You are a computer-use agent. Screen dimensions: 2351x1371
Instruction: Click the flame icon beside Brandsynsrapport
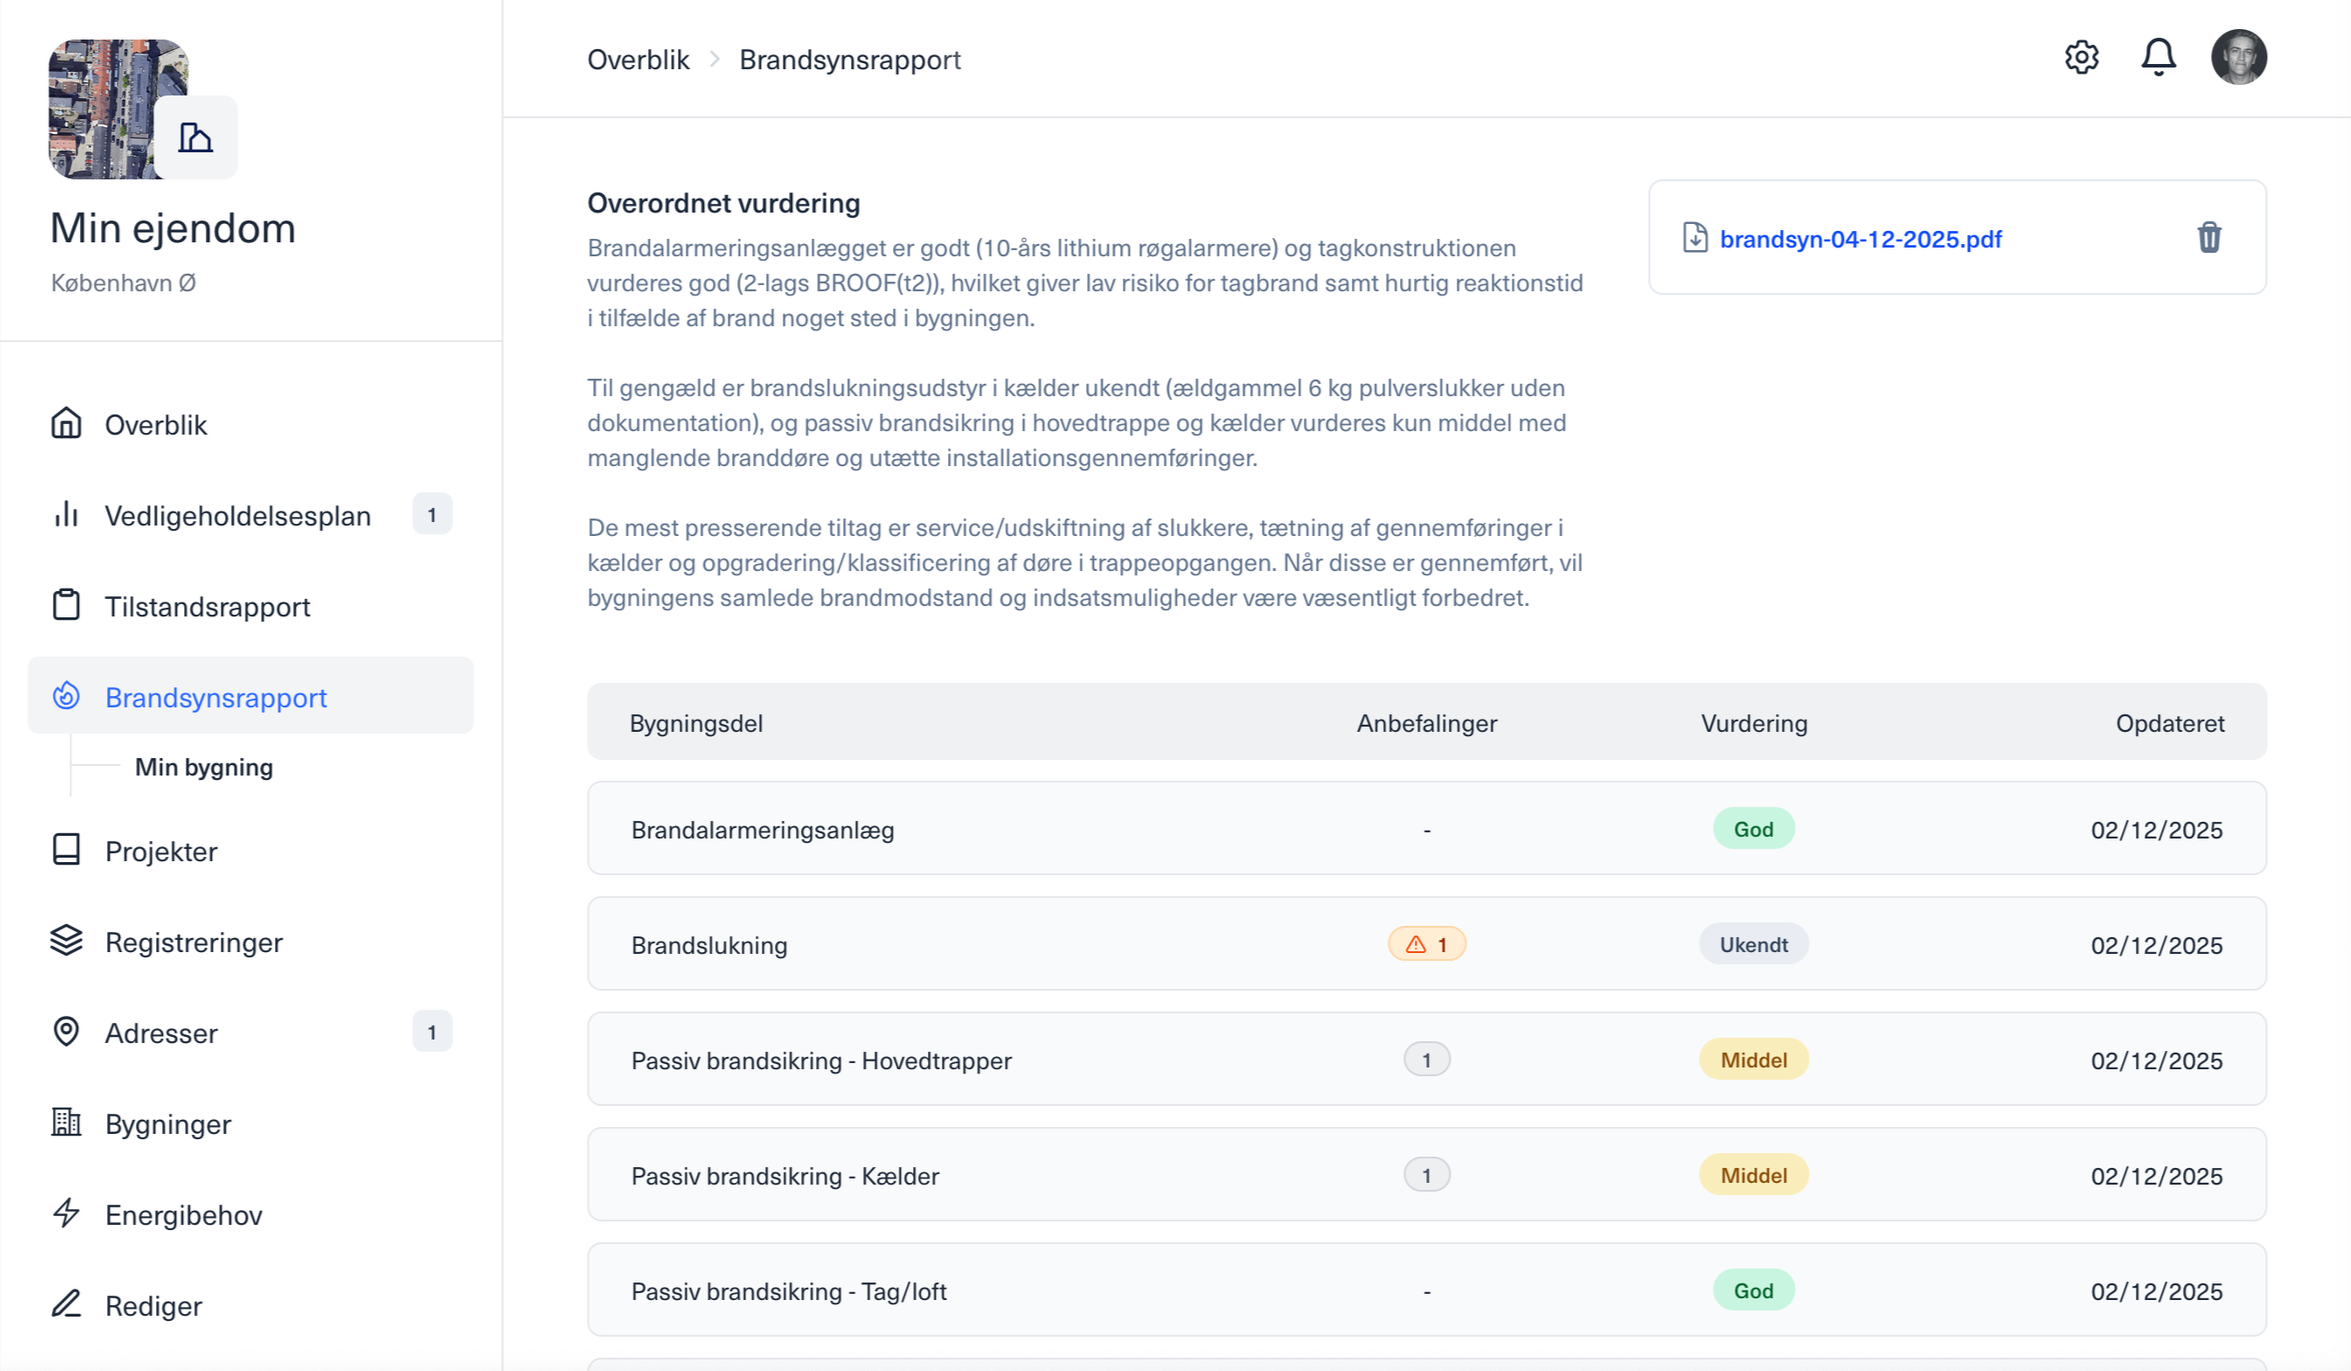click(x=66, y=696)
